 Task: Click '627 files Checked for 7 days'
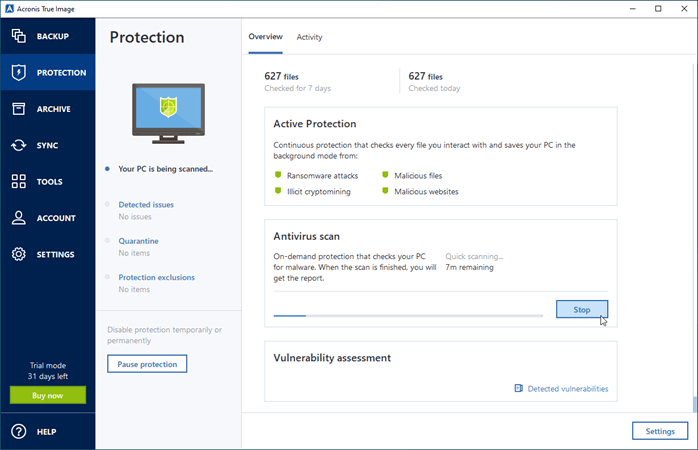click(297, 81)
